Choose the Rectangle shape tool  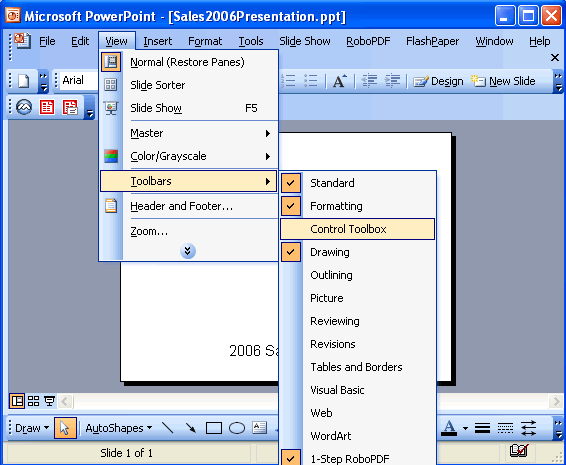(x=214, y=428)
